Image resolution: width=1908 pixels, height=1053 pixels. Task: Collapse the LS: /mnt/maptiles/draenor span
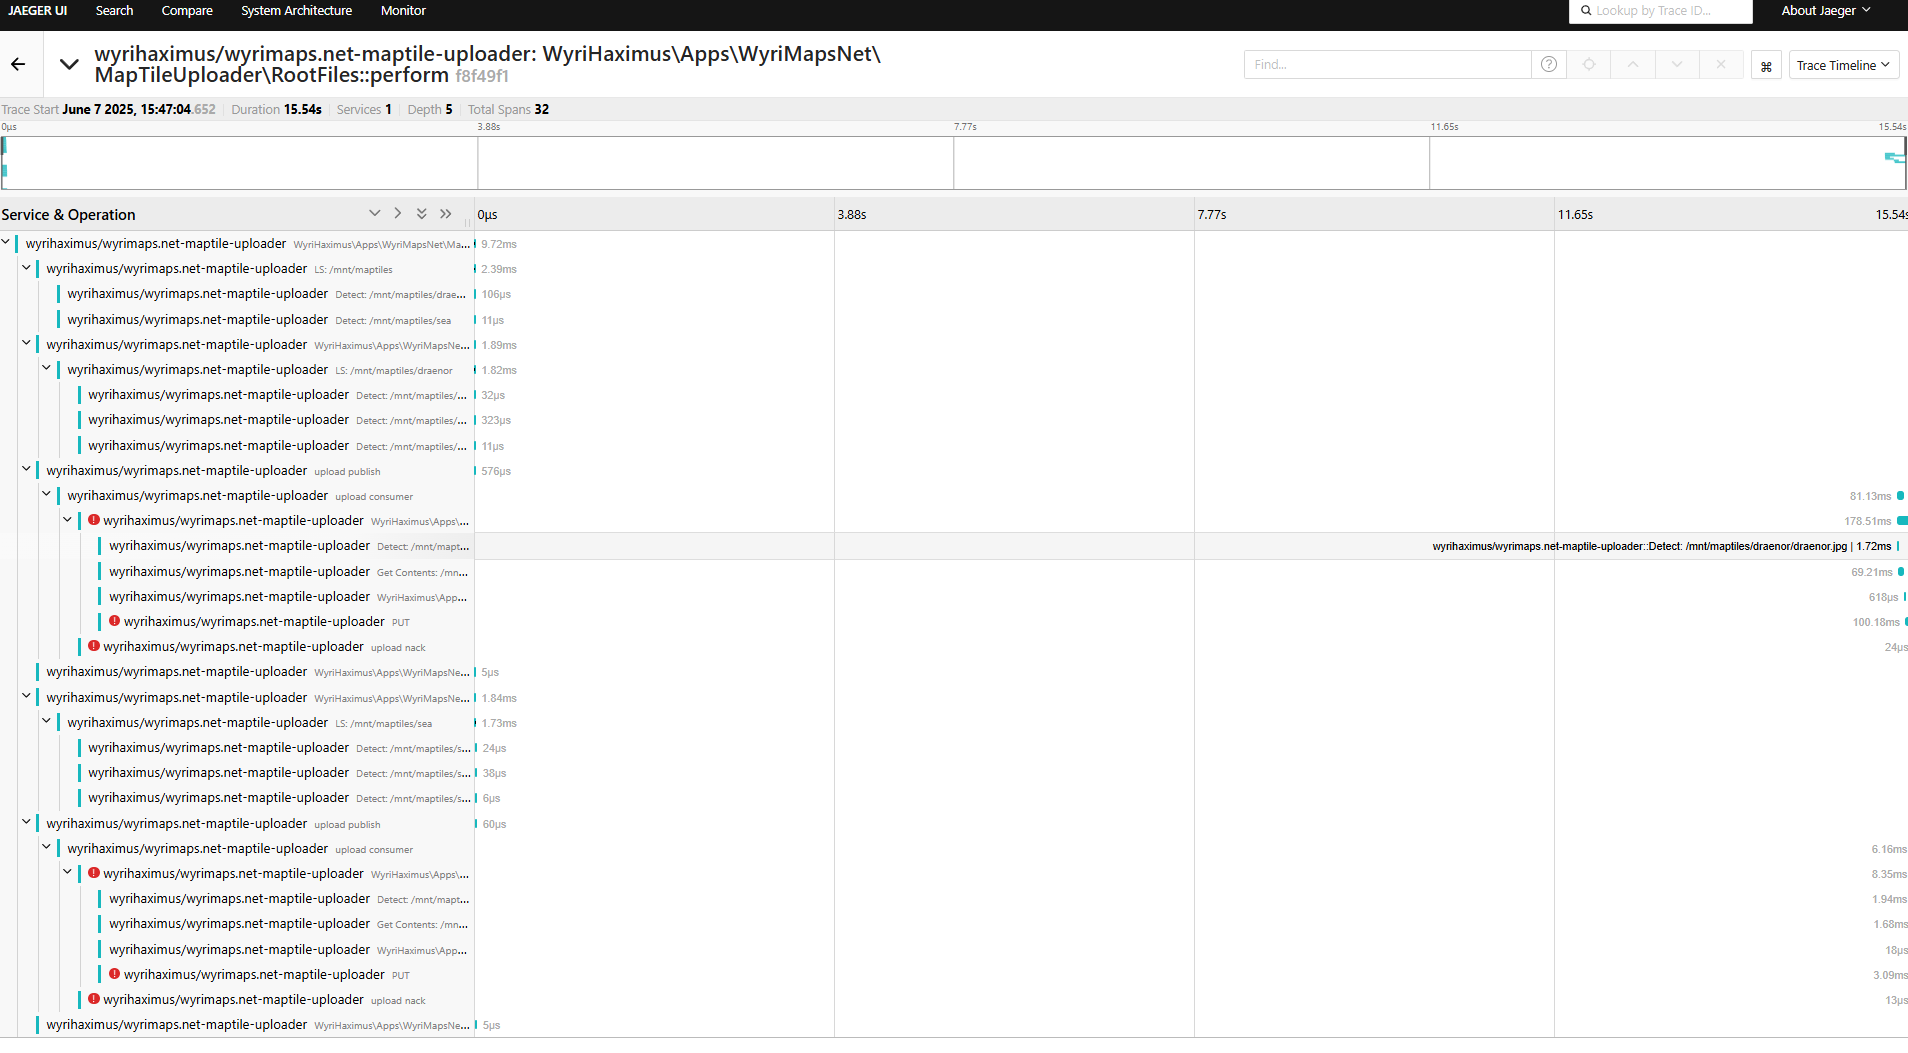pos(47,369)
